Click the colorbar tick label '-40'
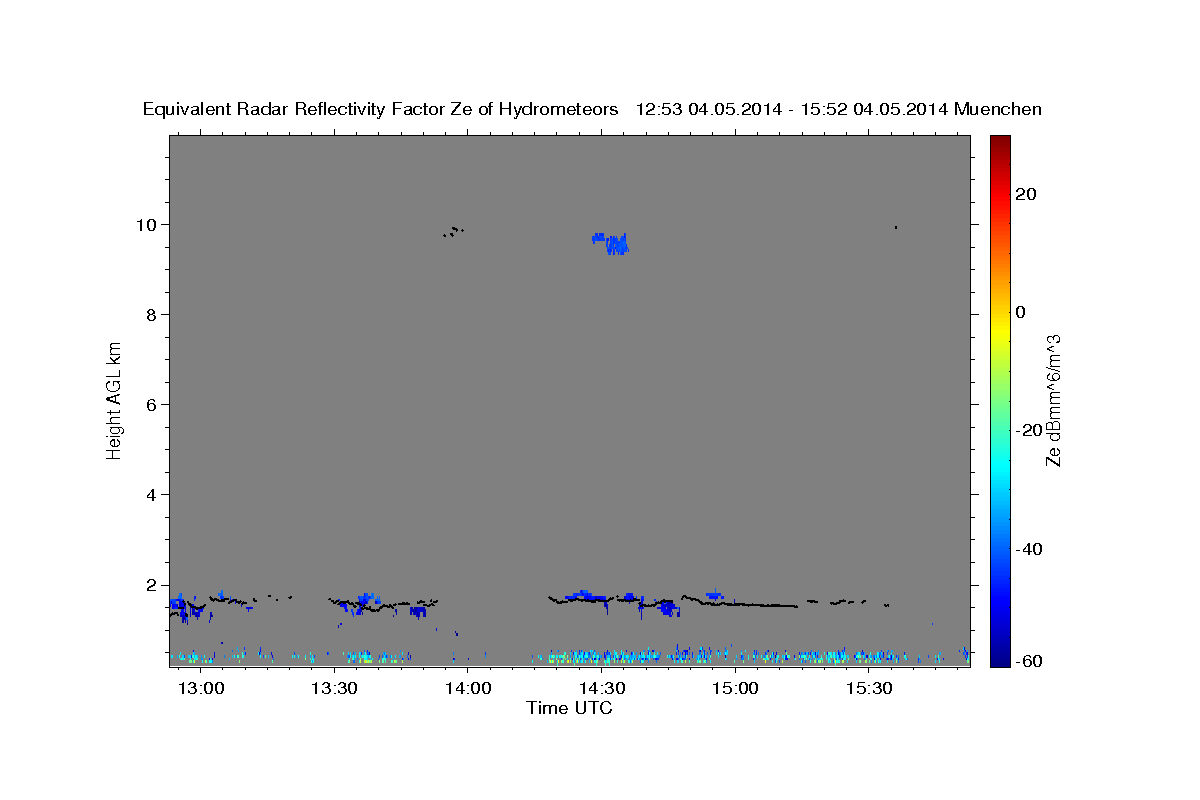Screen dimensions: 1200x800 1029,549
